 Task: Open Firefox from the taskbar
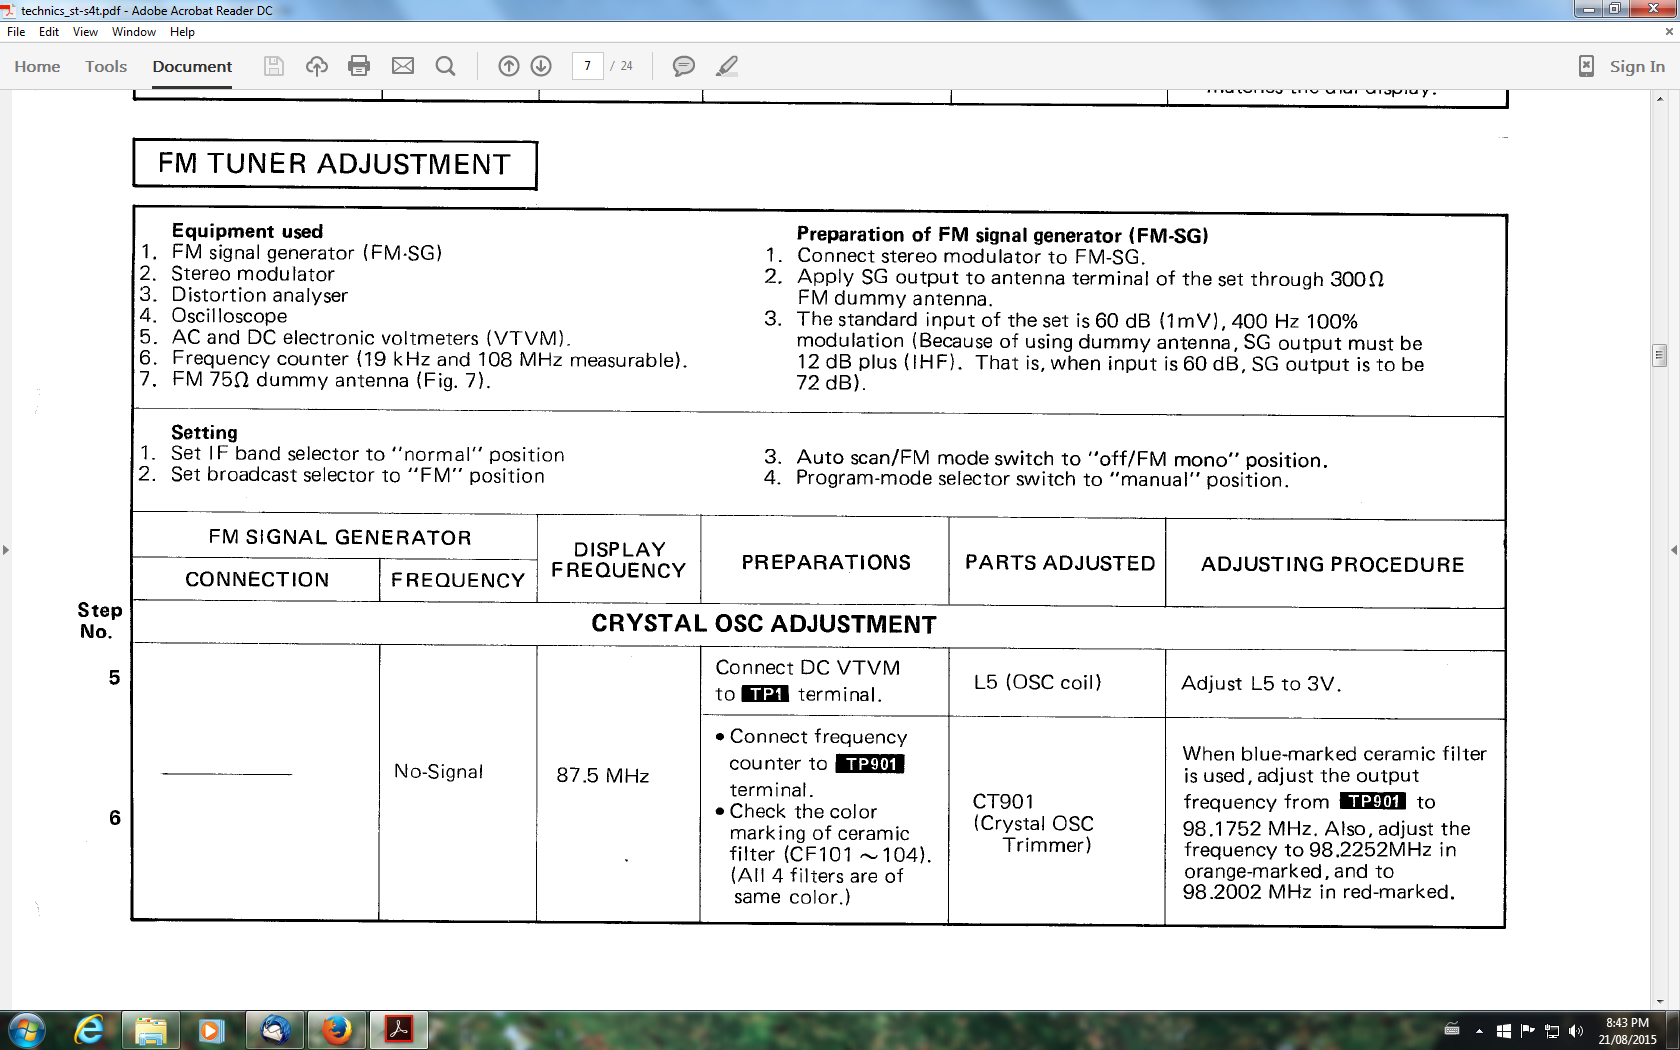[x=336, y=1030]
